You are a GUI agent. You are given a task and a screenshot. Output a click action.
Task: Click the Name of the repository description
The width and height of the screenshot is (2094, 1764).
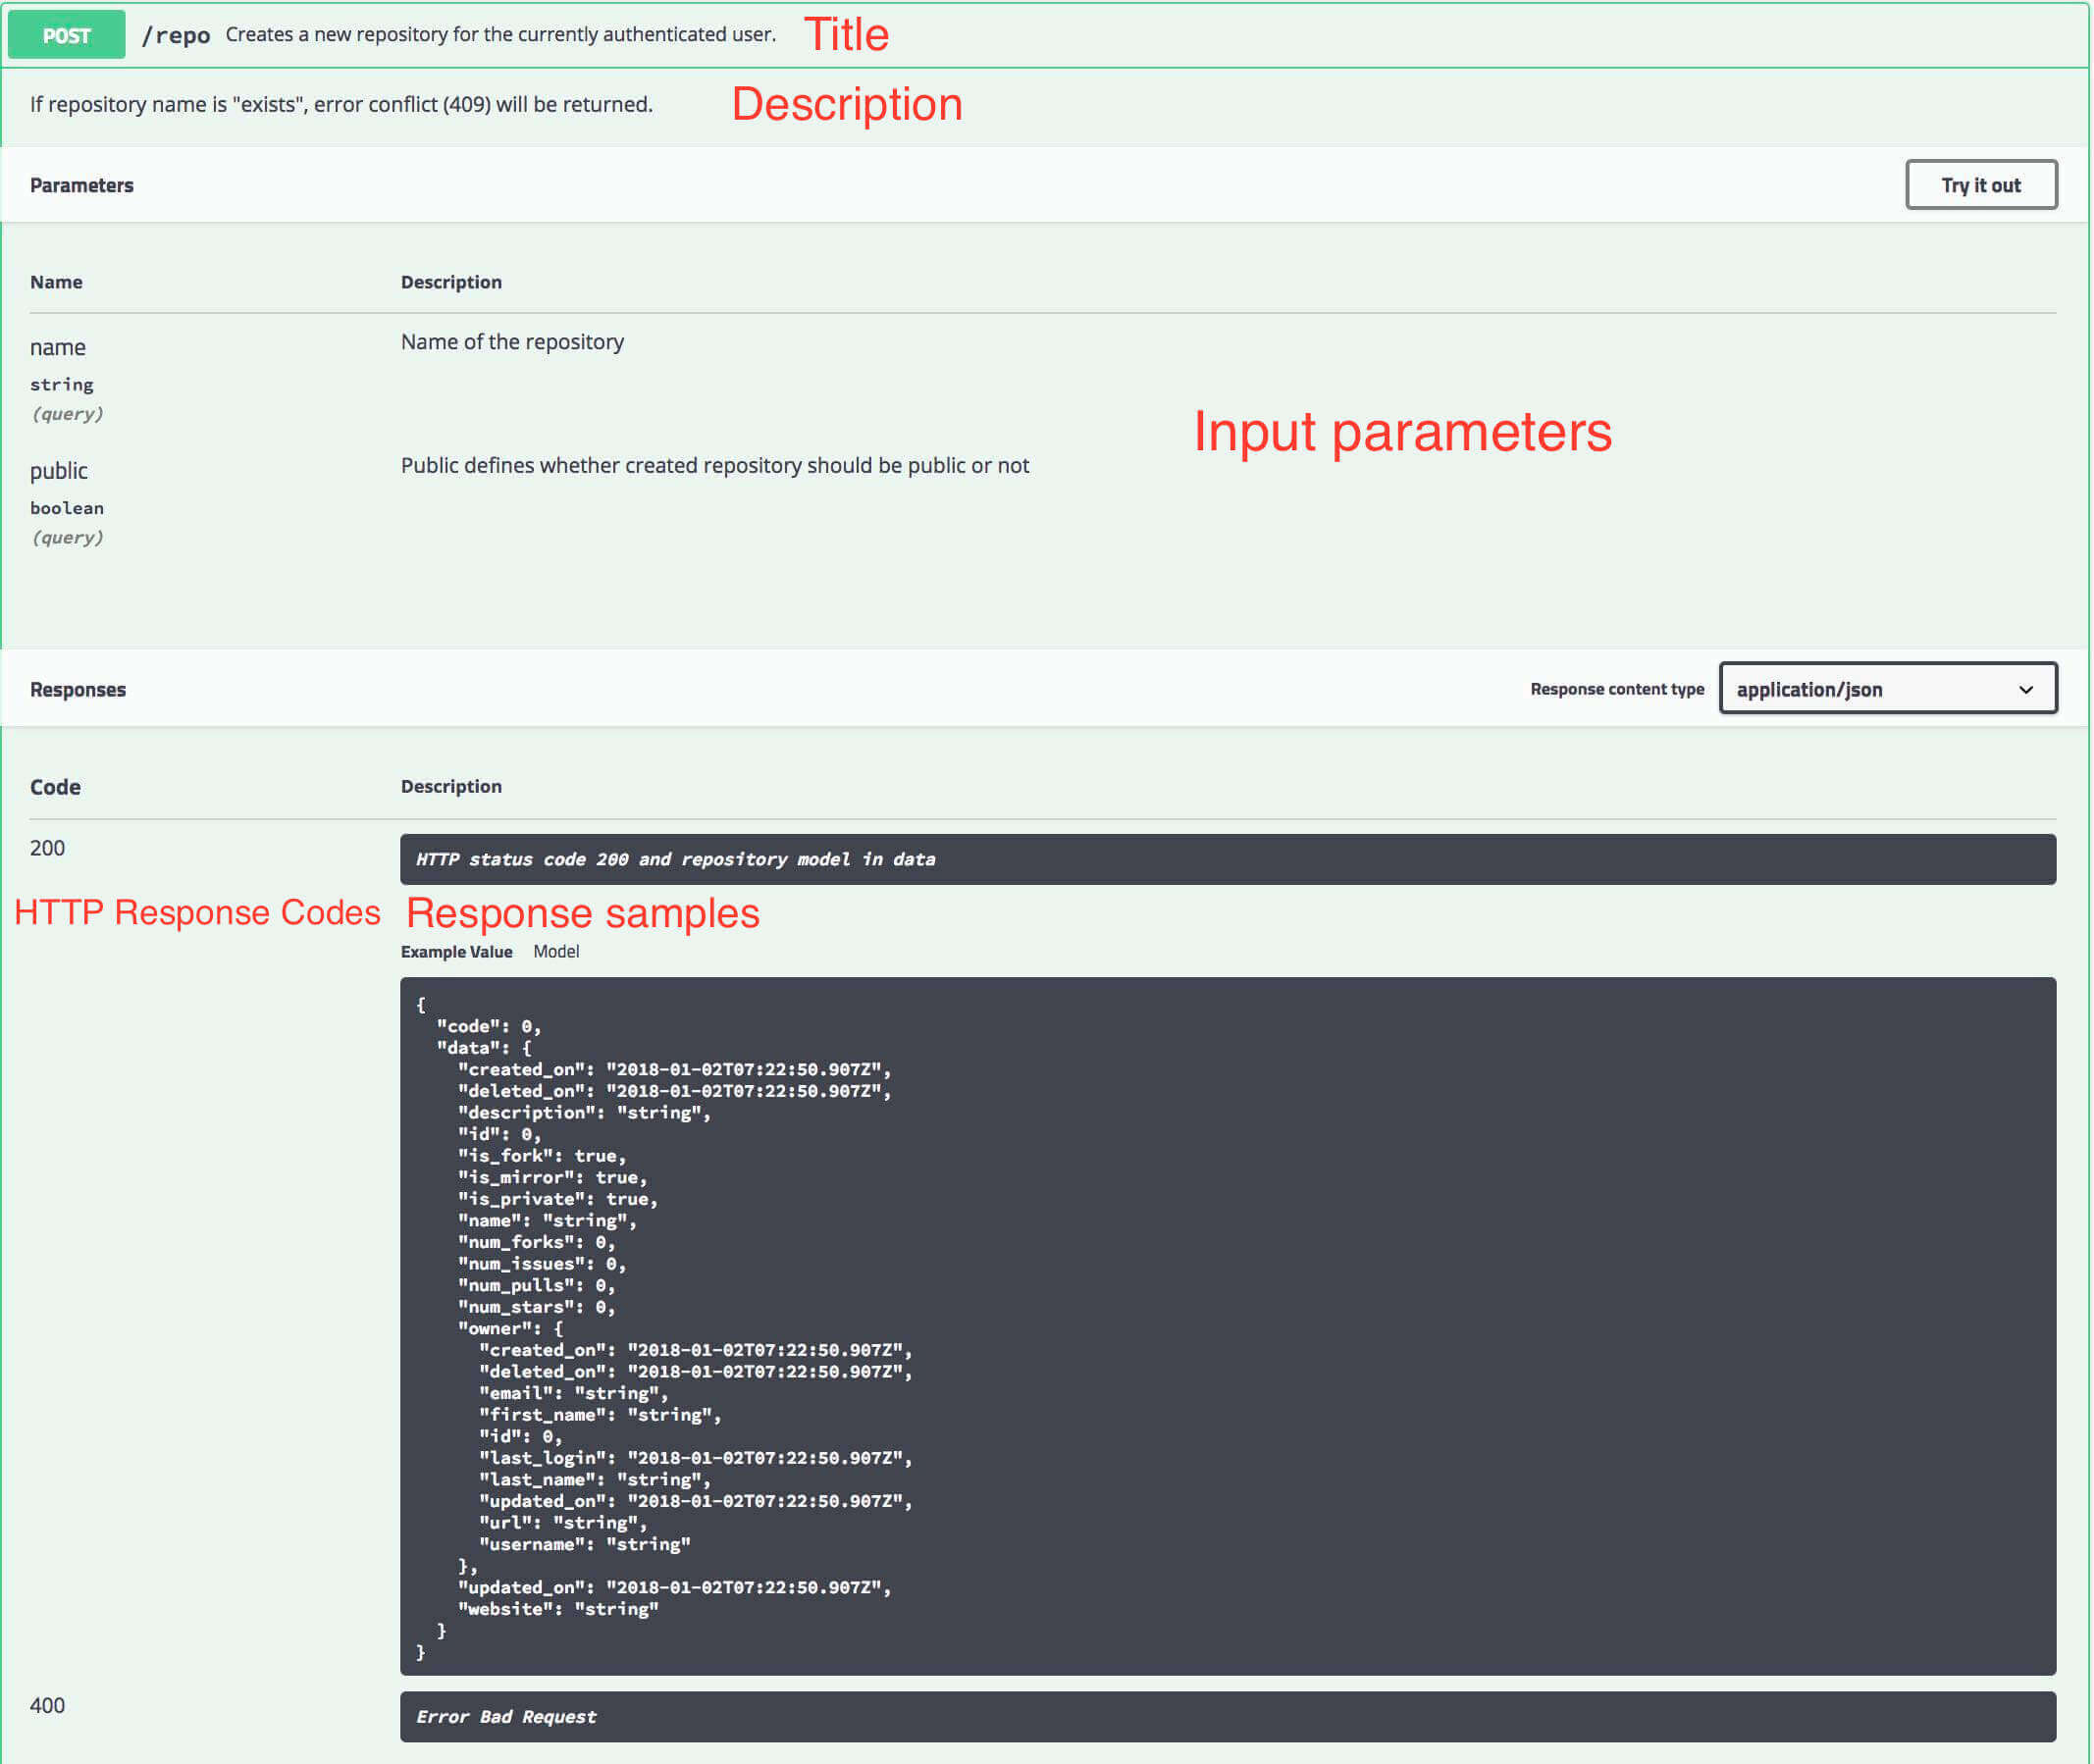[x=512, y=342]
